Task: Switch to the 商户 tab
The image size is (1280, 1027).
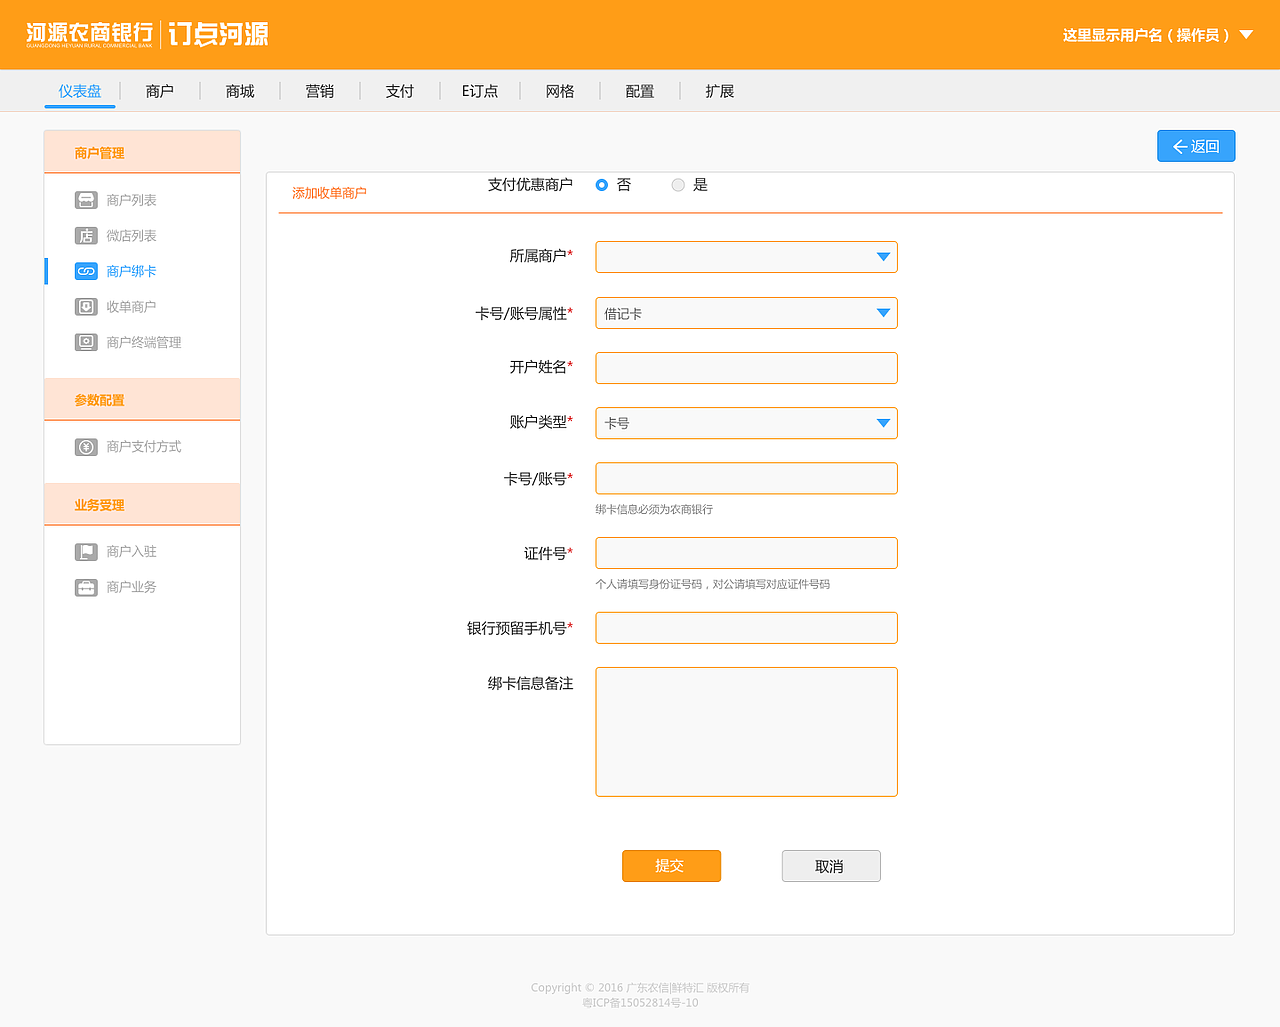Action: click(160, 91)
